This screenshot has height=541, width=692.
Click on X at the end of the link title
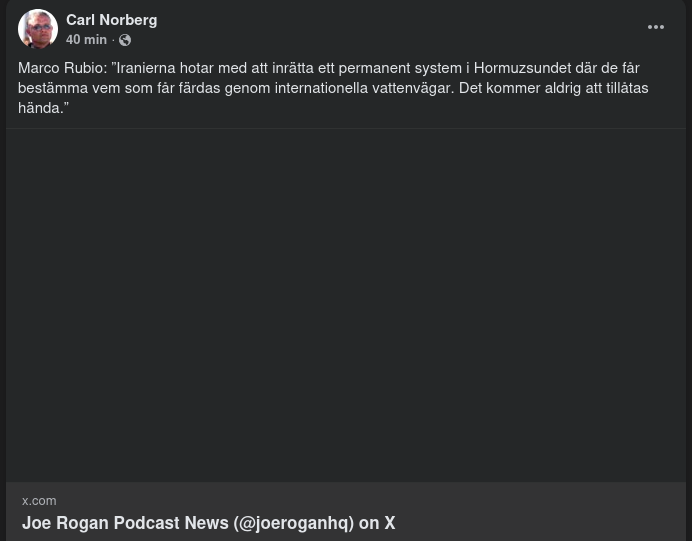[390, 523]
